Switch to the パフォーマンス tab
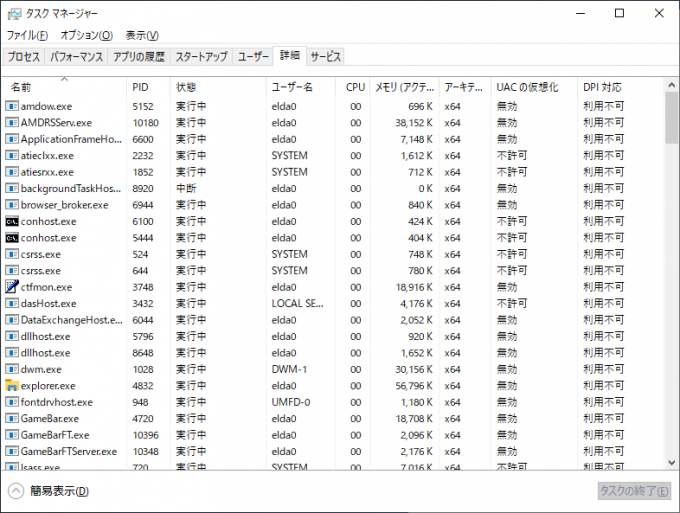The height and width of the screenshot is (513, 680). point(76,57)
